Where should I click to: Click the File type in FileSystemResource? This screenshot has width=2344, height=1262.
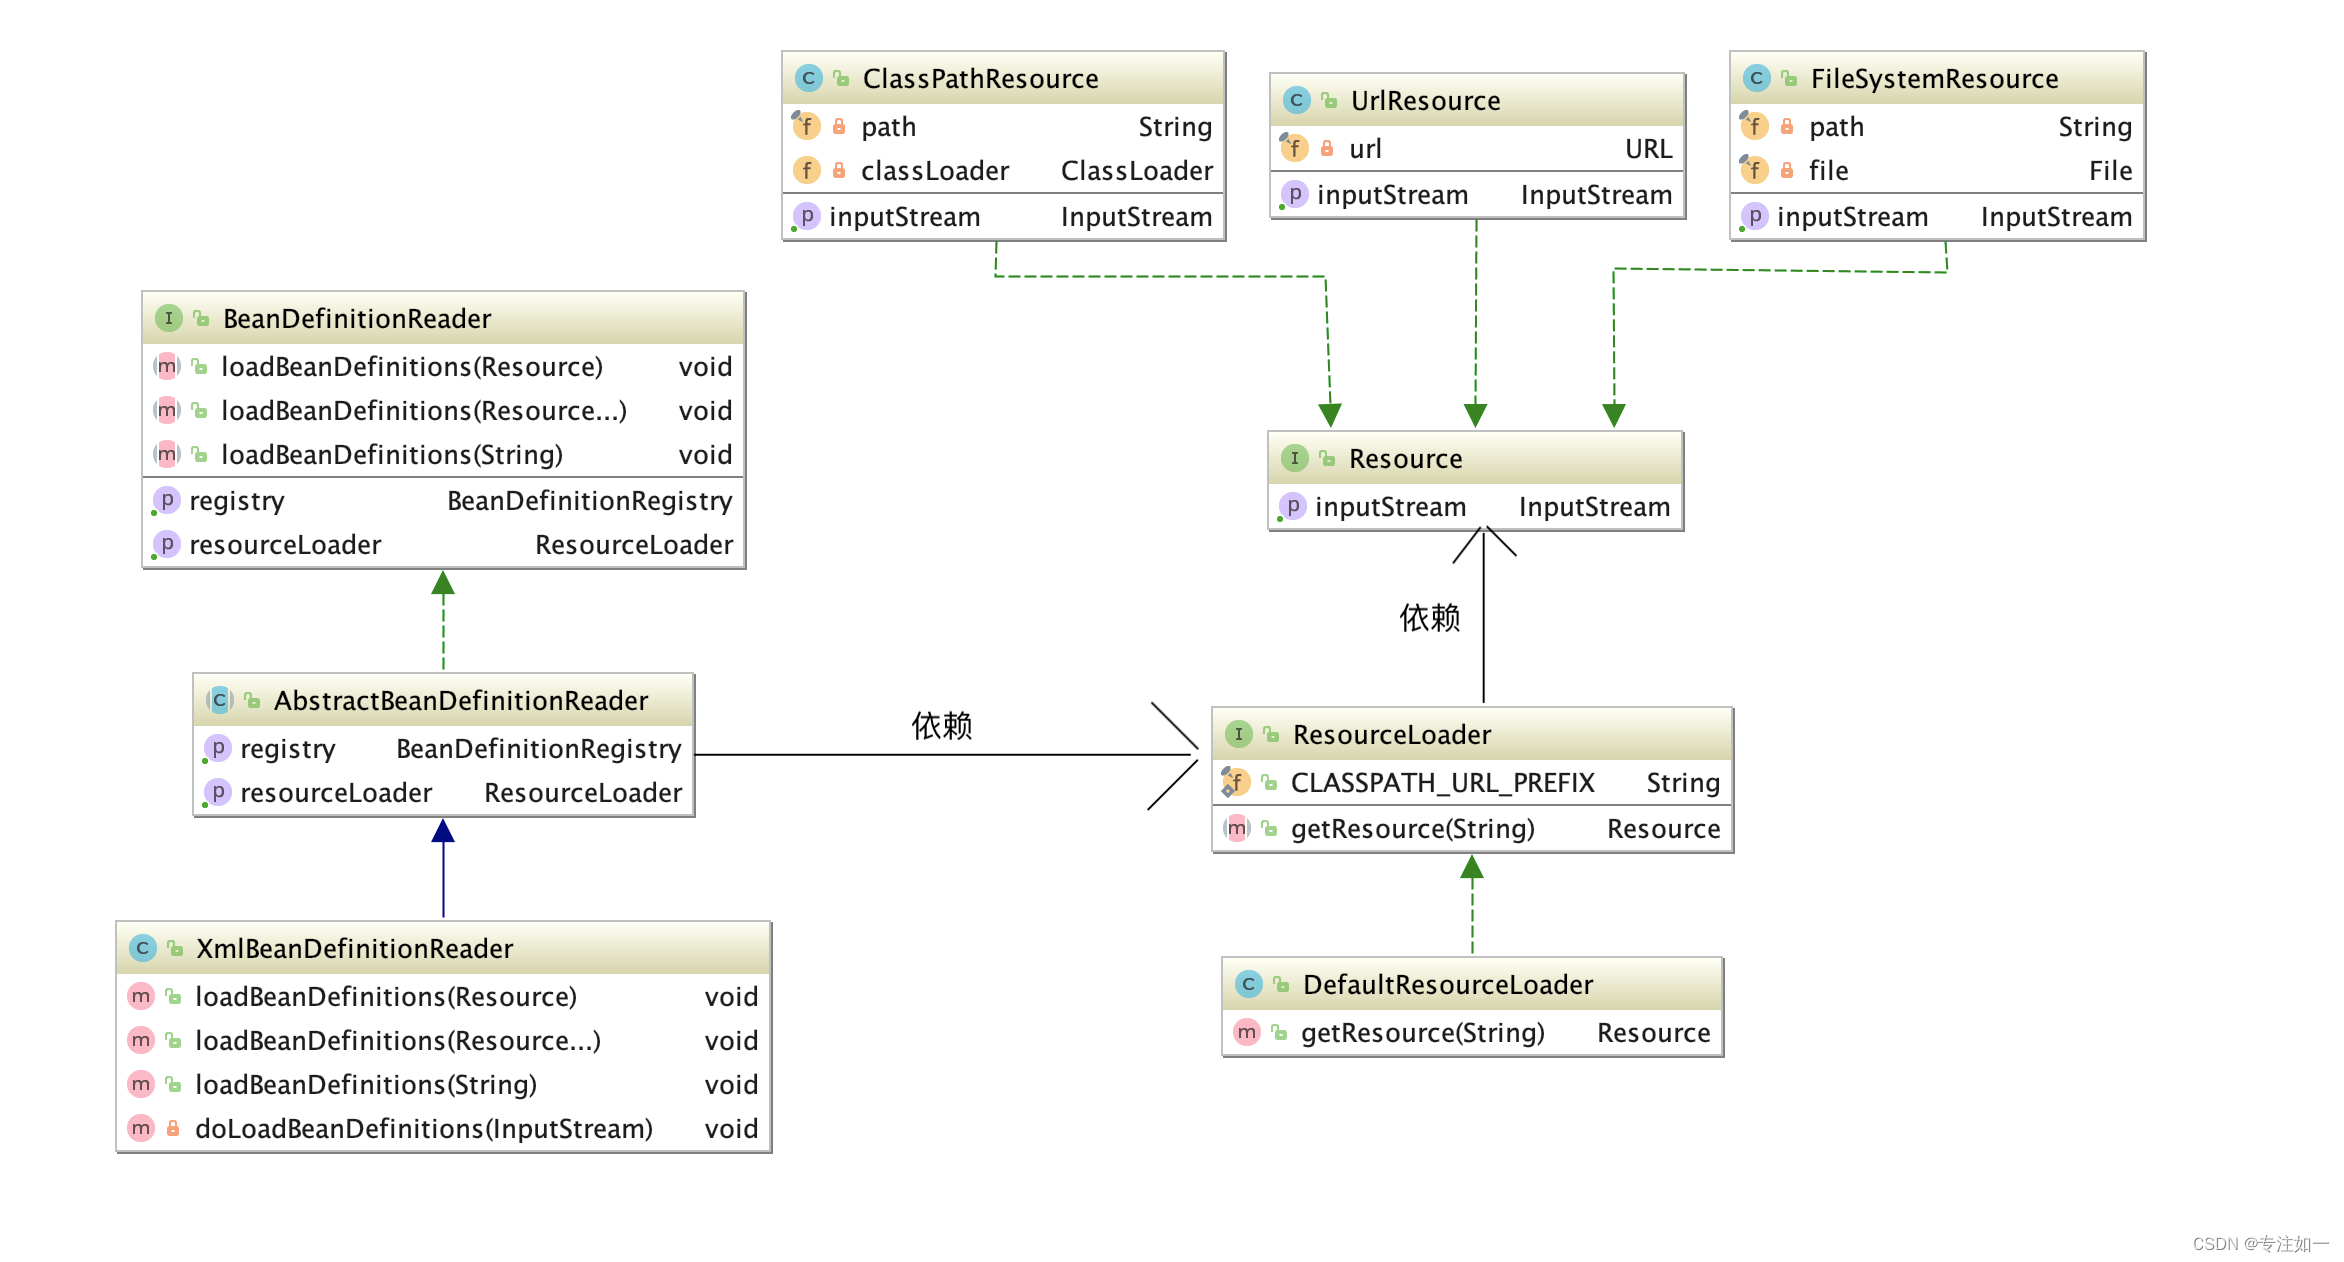(2110, 170)
